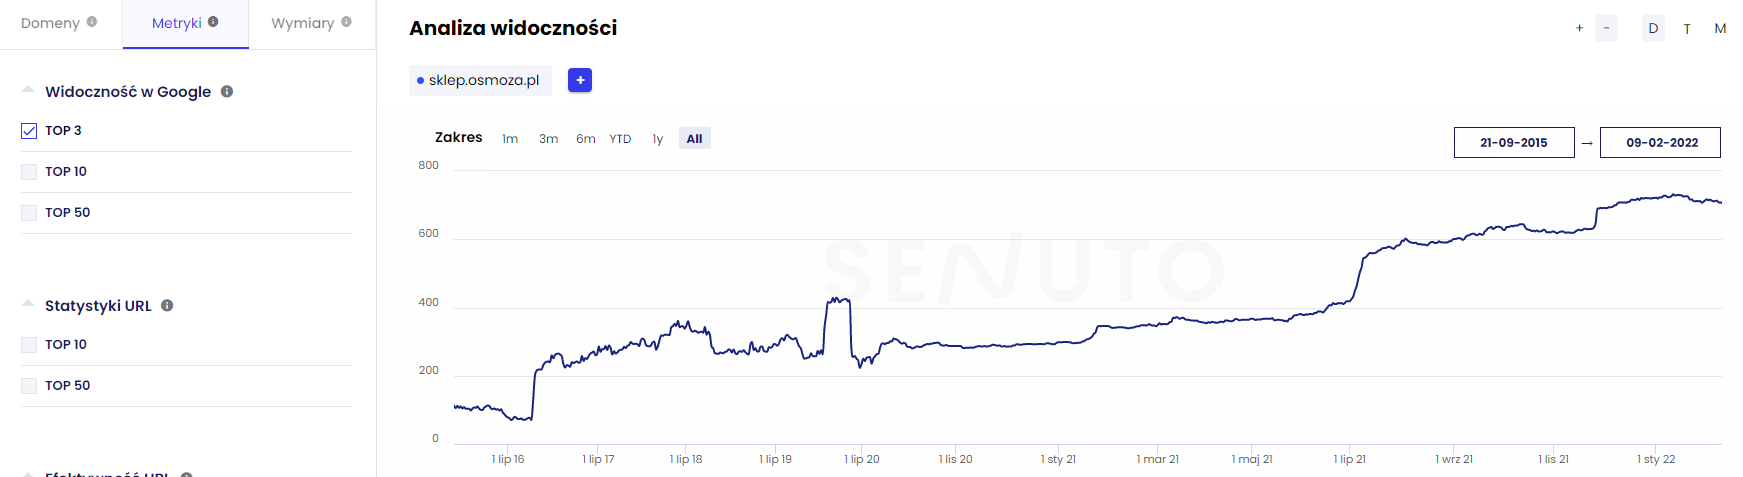Set range to YTD
The height and width of the screenshot is (477, 1743).
click(x=620, y=139)
